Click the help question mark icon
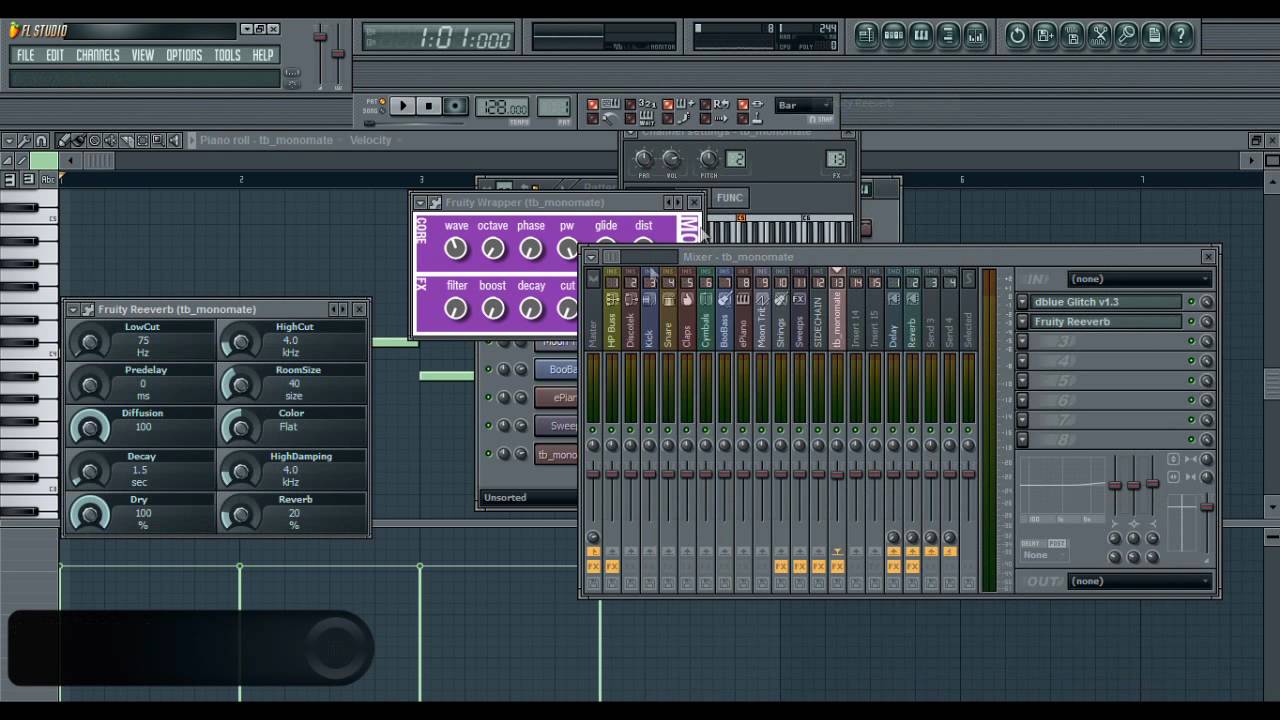The image size is (1280, 720). pyautogui.click(x=1180, y=35)
